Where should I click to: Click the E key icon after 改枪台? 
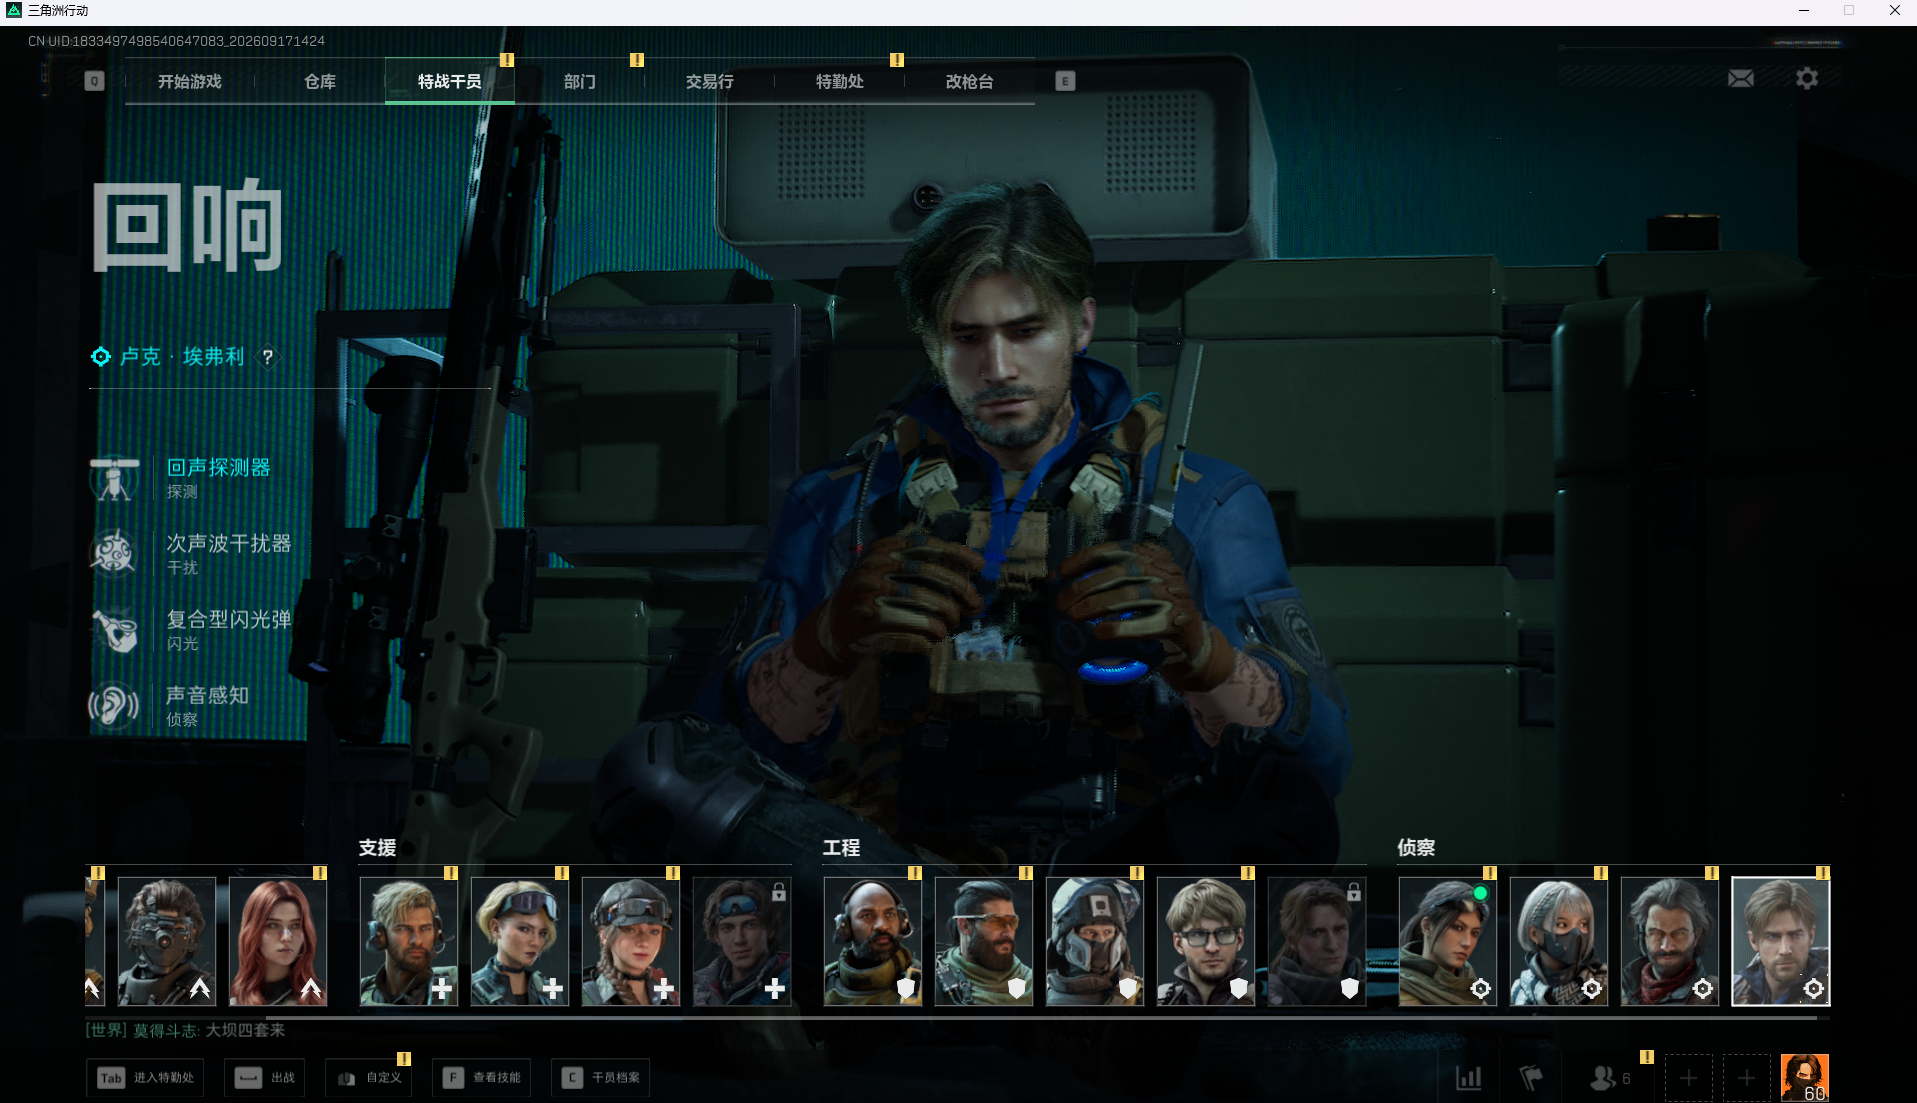[x=1065, y=81]
